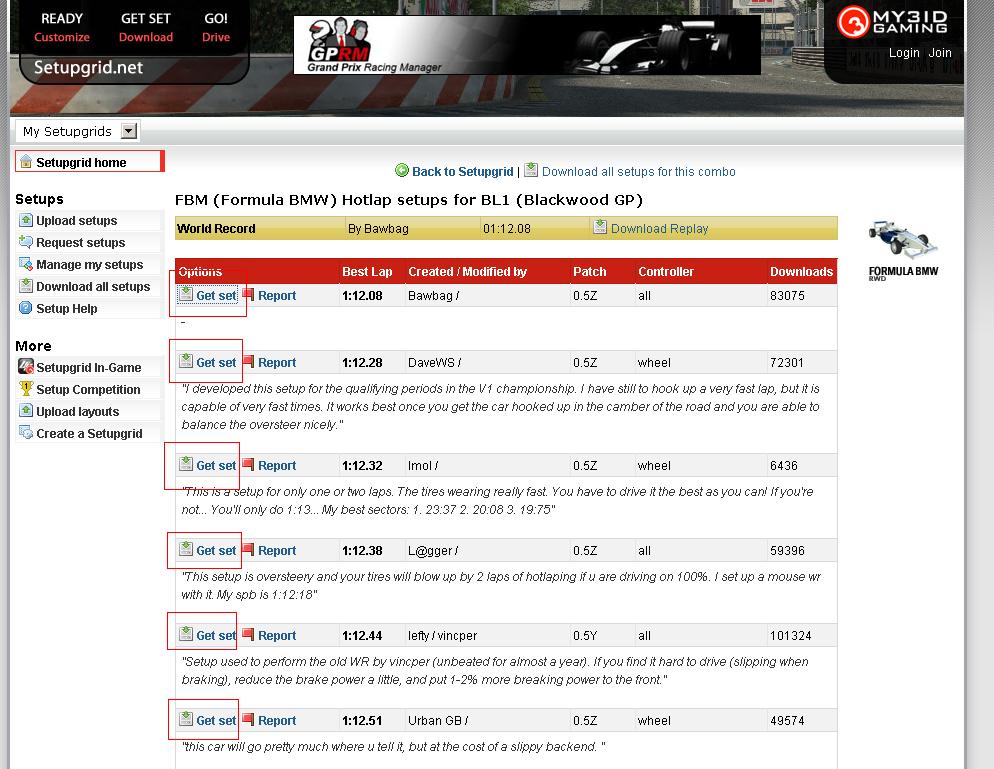This screenshot has height=769, width=994.
Task: Click the Patch column header
Action: pos(590,271)
